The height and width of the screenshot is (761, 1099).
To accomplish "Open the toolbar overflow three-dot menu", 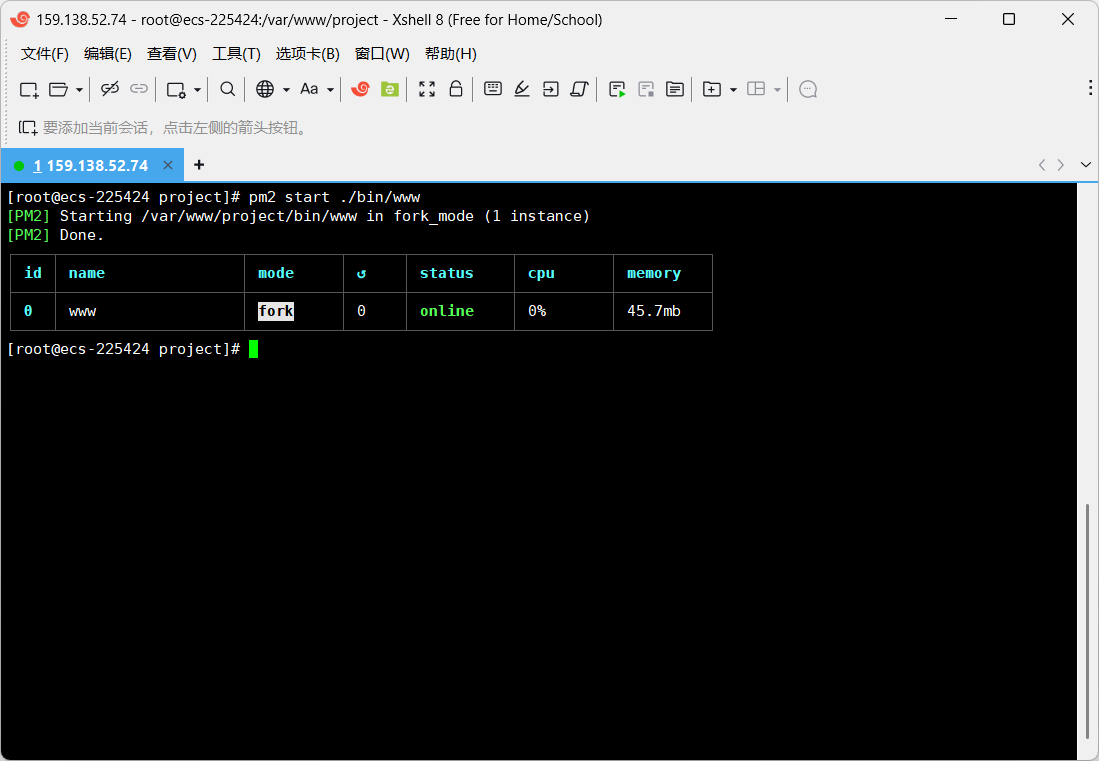I will coord(1090,88).
